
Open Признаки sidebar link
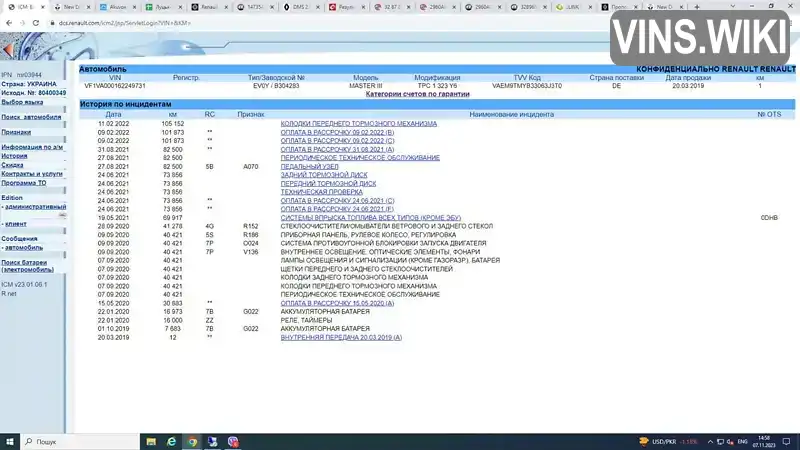click(16, 132)
